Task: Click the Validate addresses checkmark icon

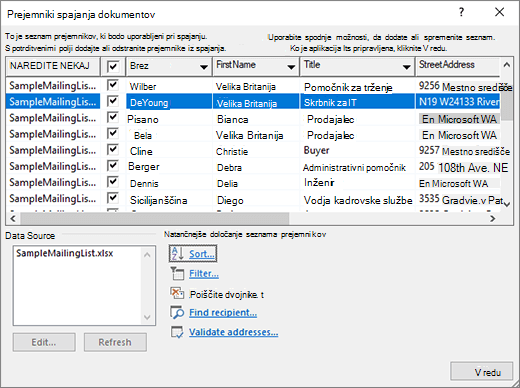Action: (177, 332)
